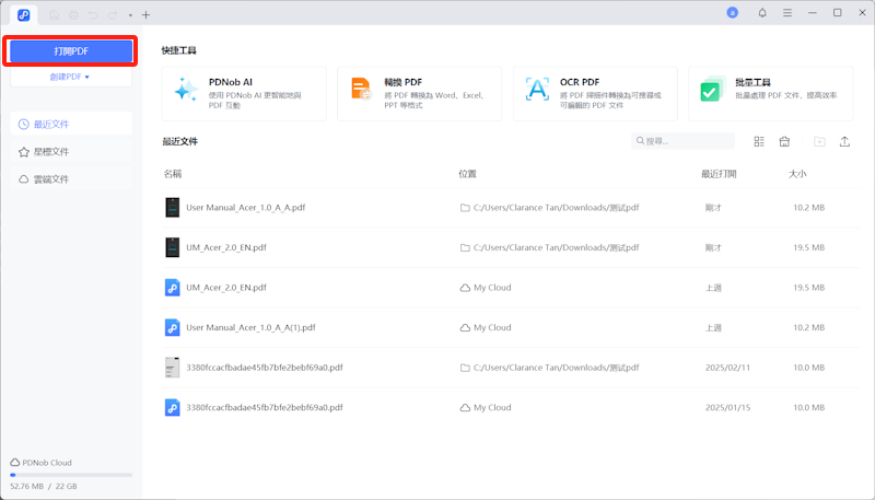Click the upload to cloud icon

tap(845, 142)
